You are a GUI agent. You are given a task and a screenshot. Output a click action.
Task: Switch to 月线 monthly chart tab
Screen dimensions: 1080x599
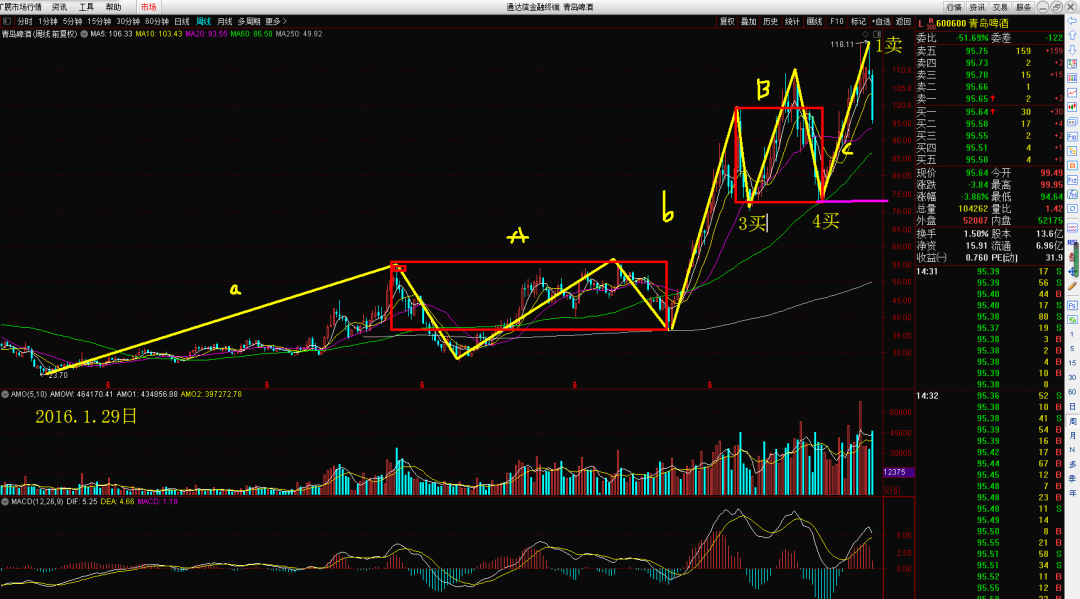click(225, 22)
